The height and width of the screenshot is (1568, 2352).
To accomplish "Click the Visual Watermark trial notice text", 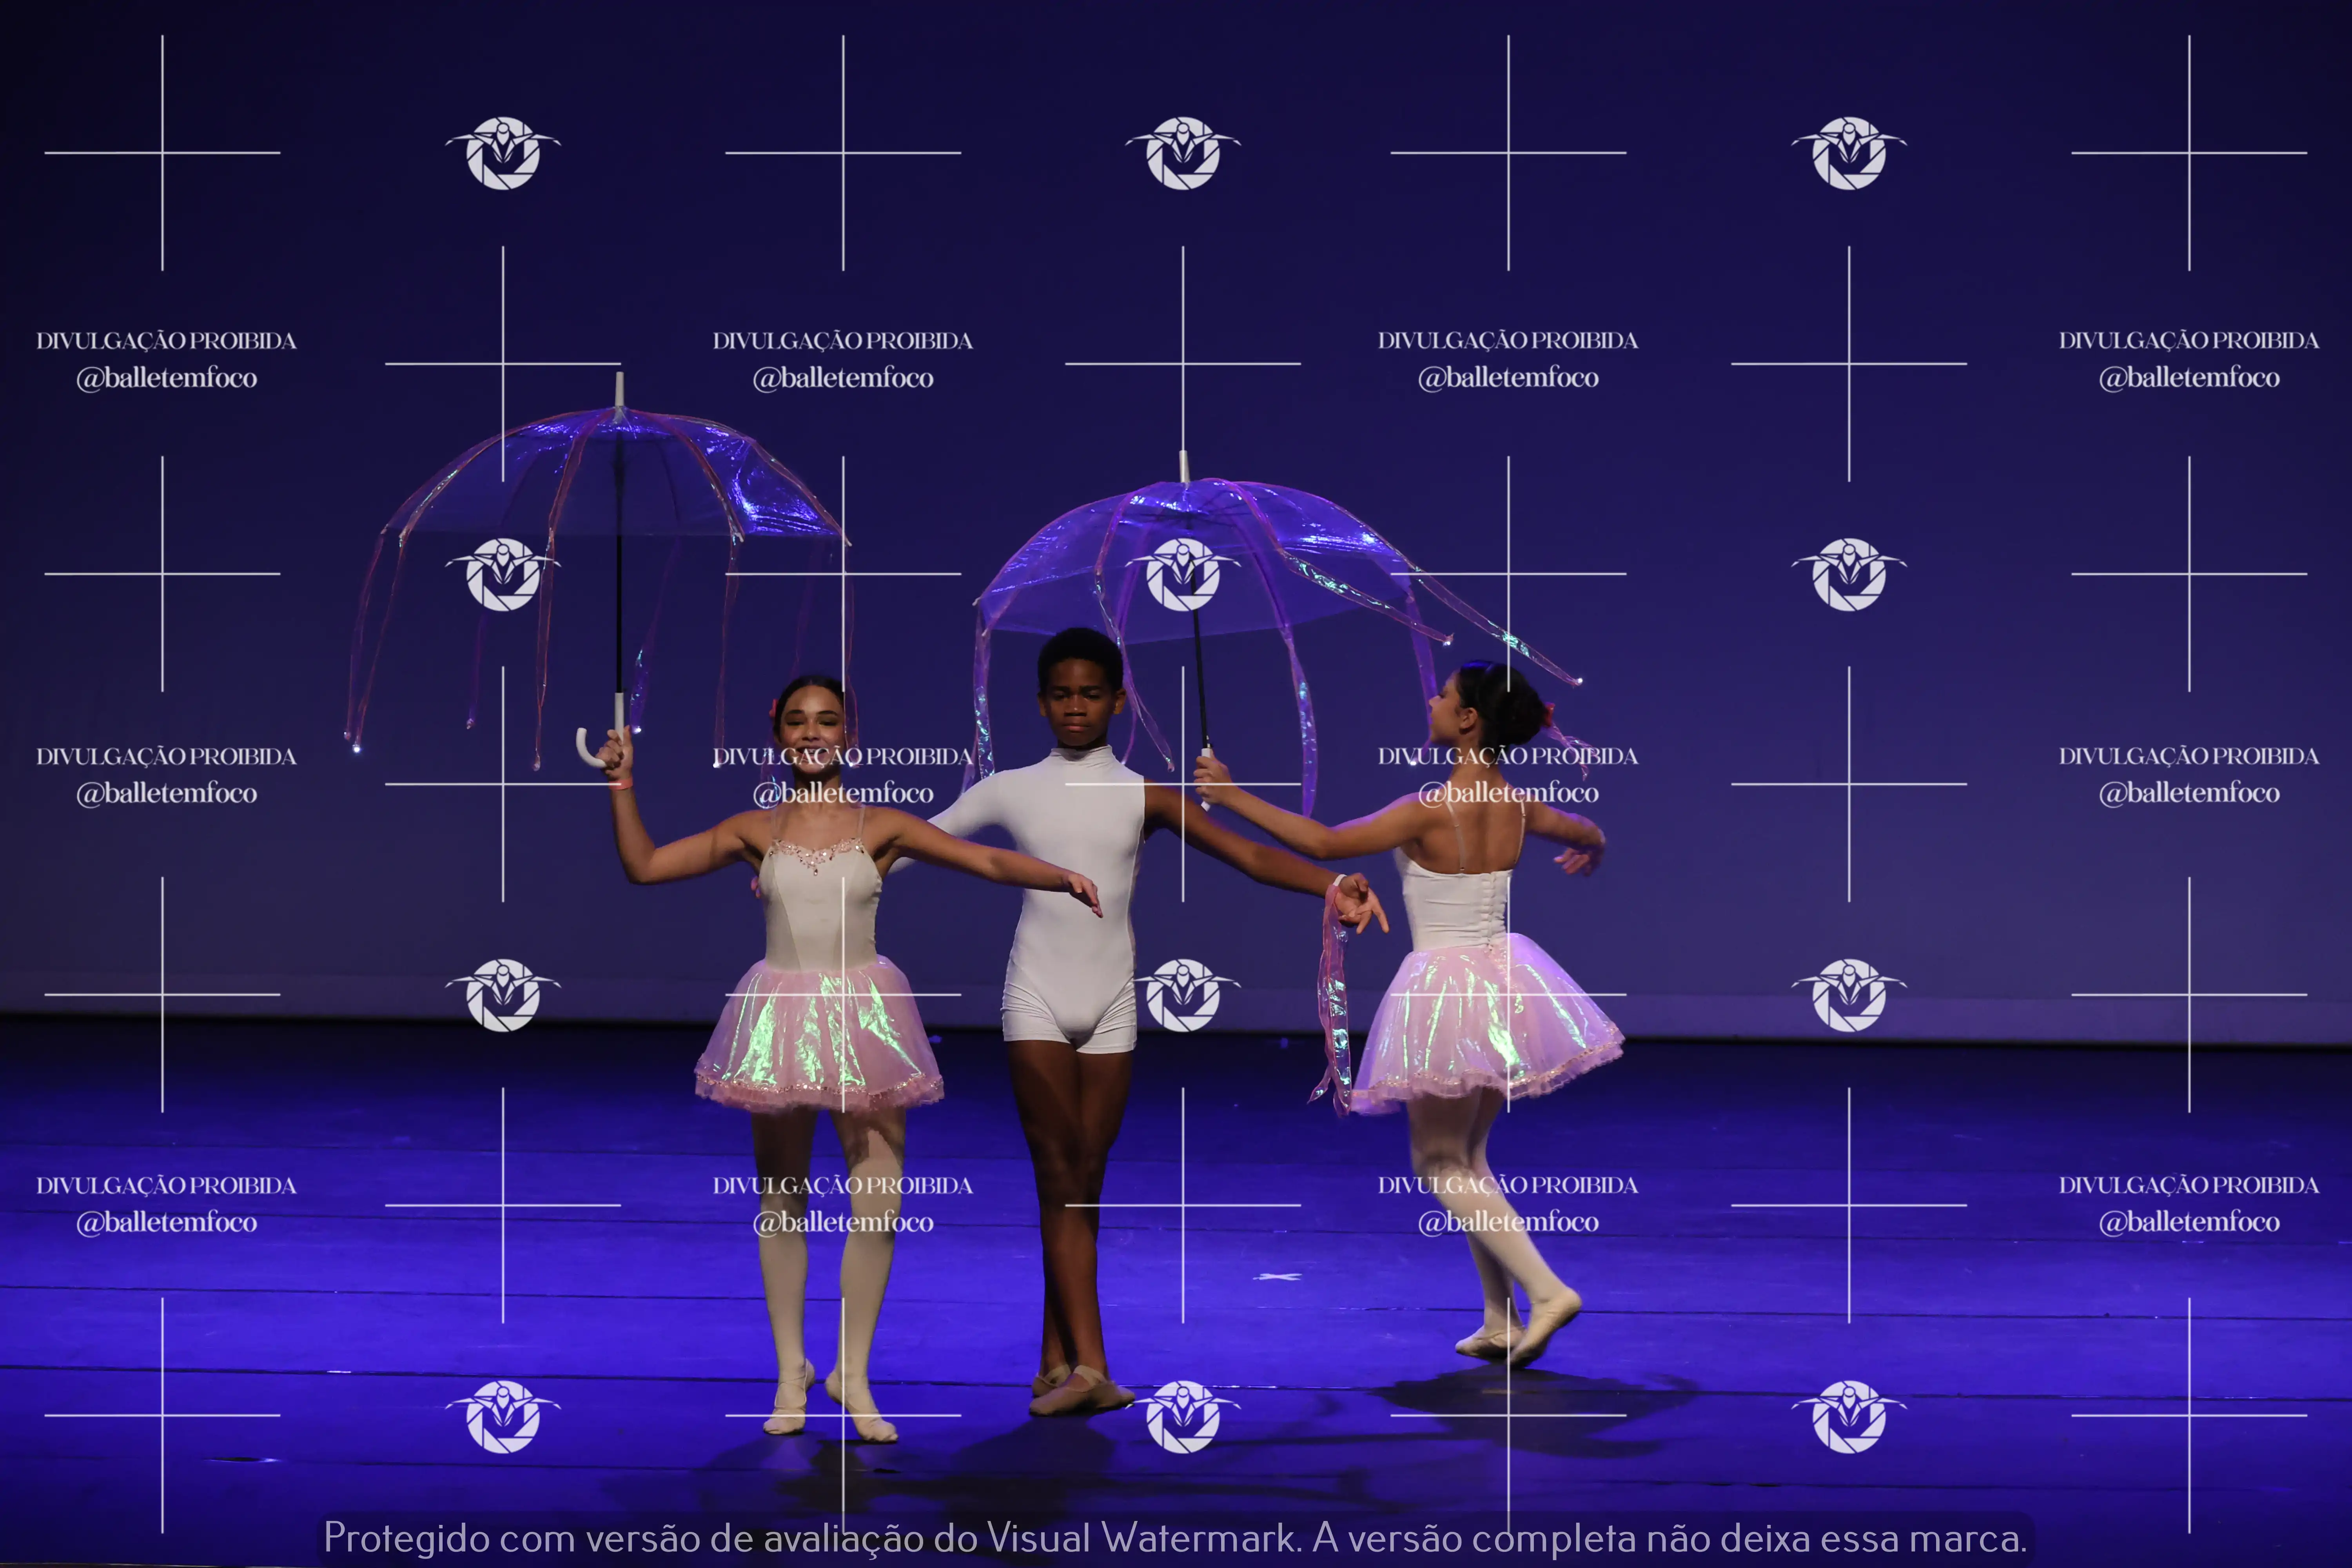I will point(1175,1537).
